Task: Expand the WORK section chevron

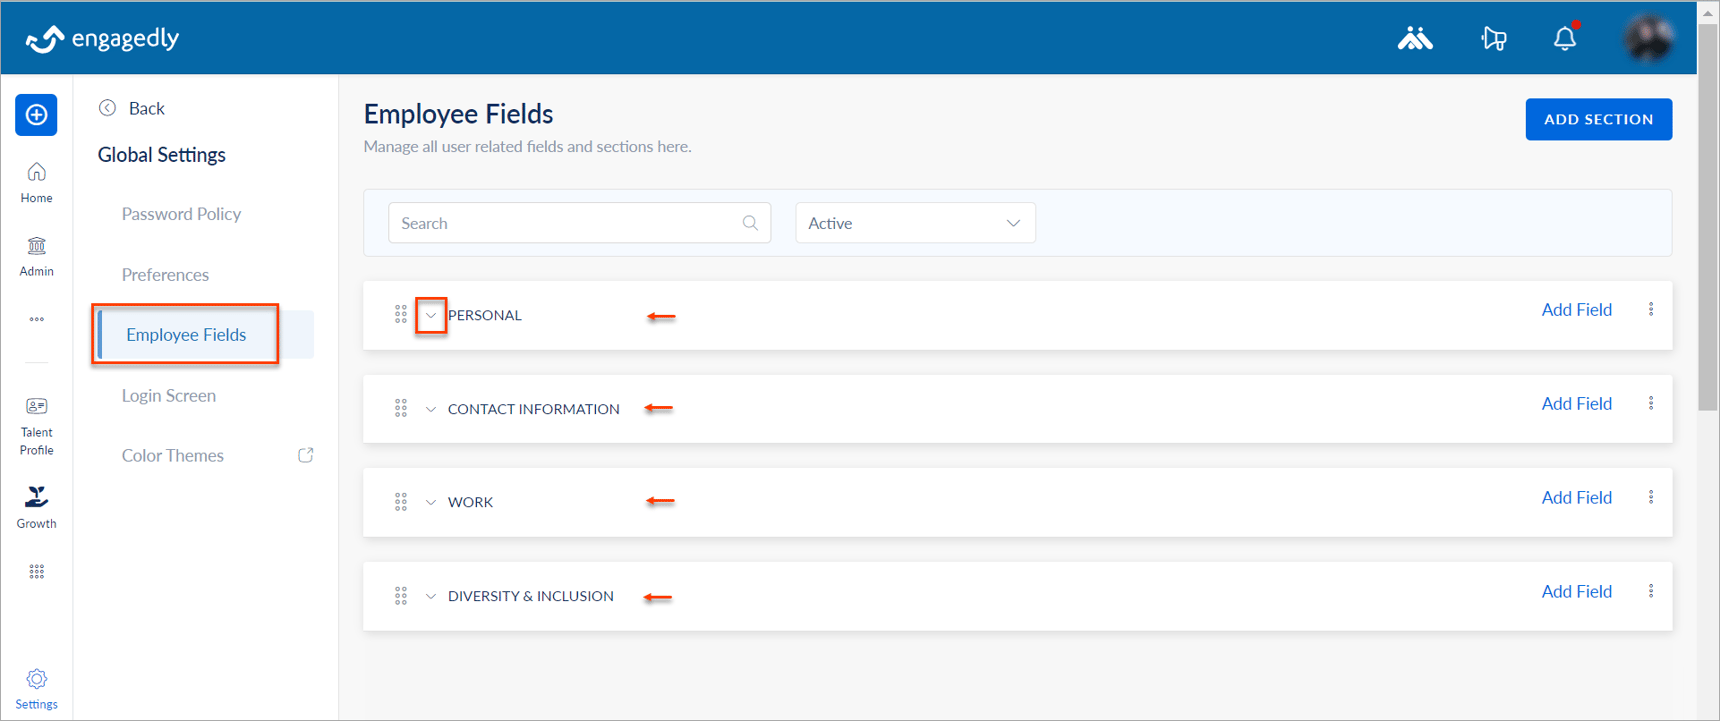Action: pos(431,502)
